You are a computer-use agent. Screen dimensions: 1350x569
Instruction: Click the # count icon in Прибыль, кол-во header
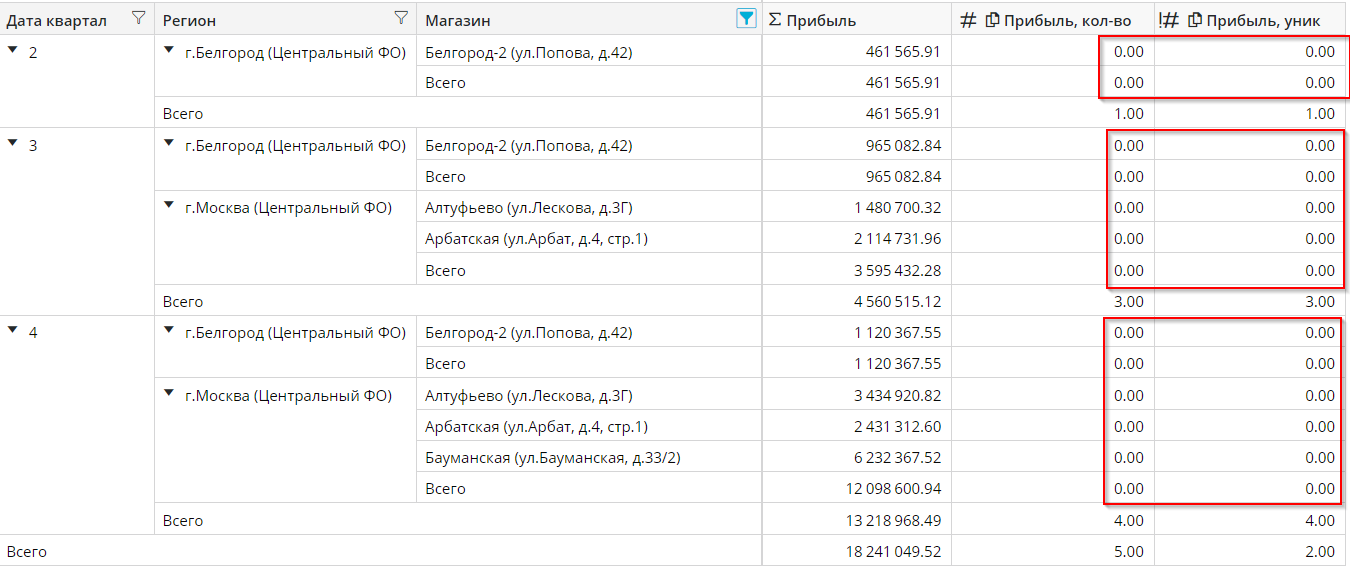point(967,20)
